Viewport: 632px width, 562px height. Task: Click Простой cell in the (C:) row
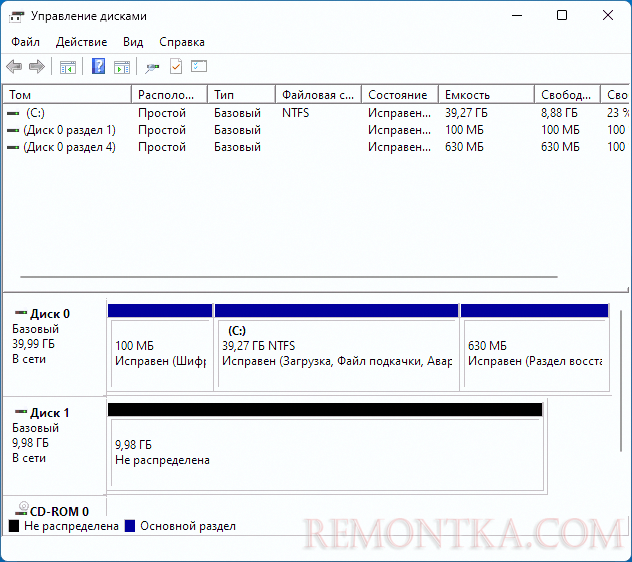coord(162,113)
